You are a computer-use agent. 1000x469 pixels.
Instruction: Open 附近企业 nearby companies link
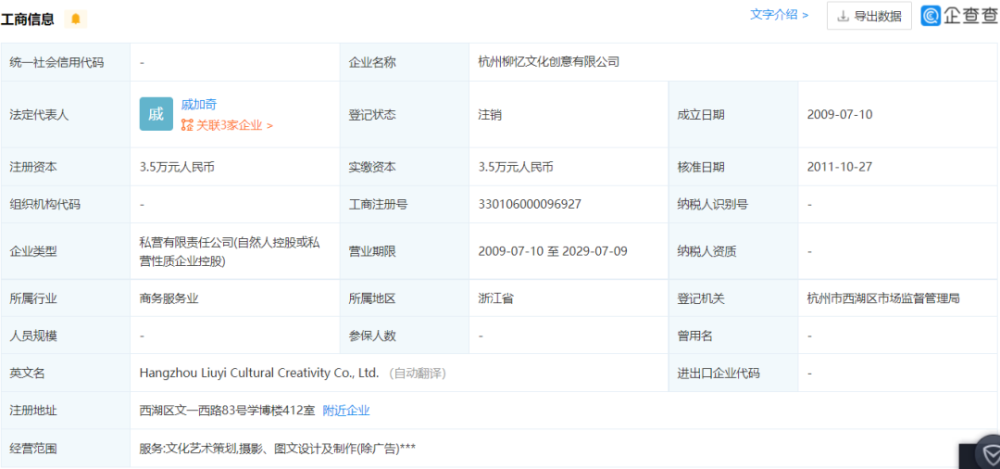(346, 410)
